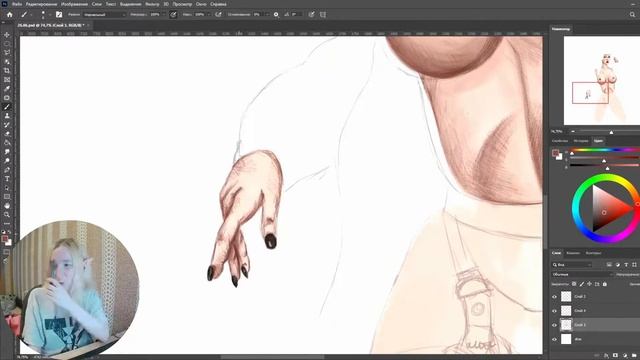Select the Lasso tool

(7, 53)
